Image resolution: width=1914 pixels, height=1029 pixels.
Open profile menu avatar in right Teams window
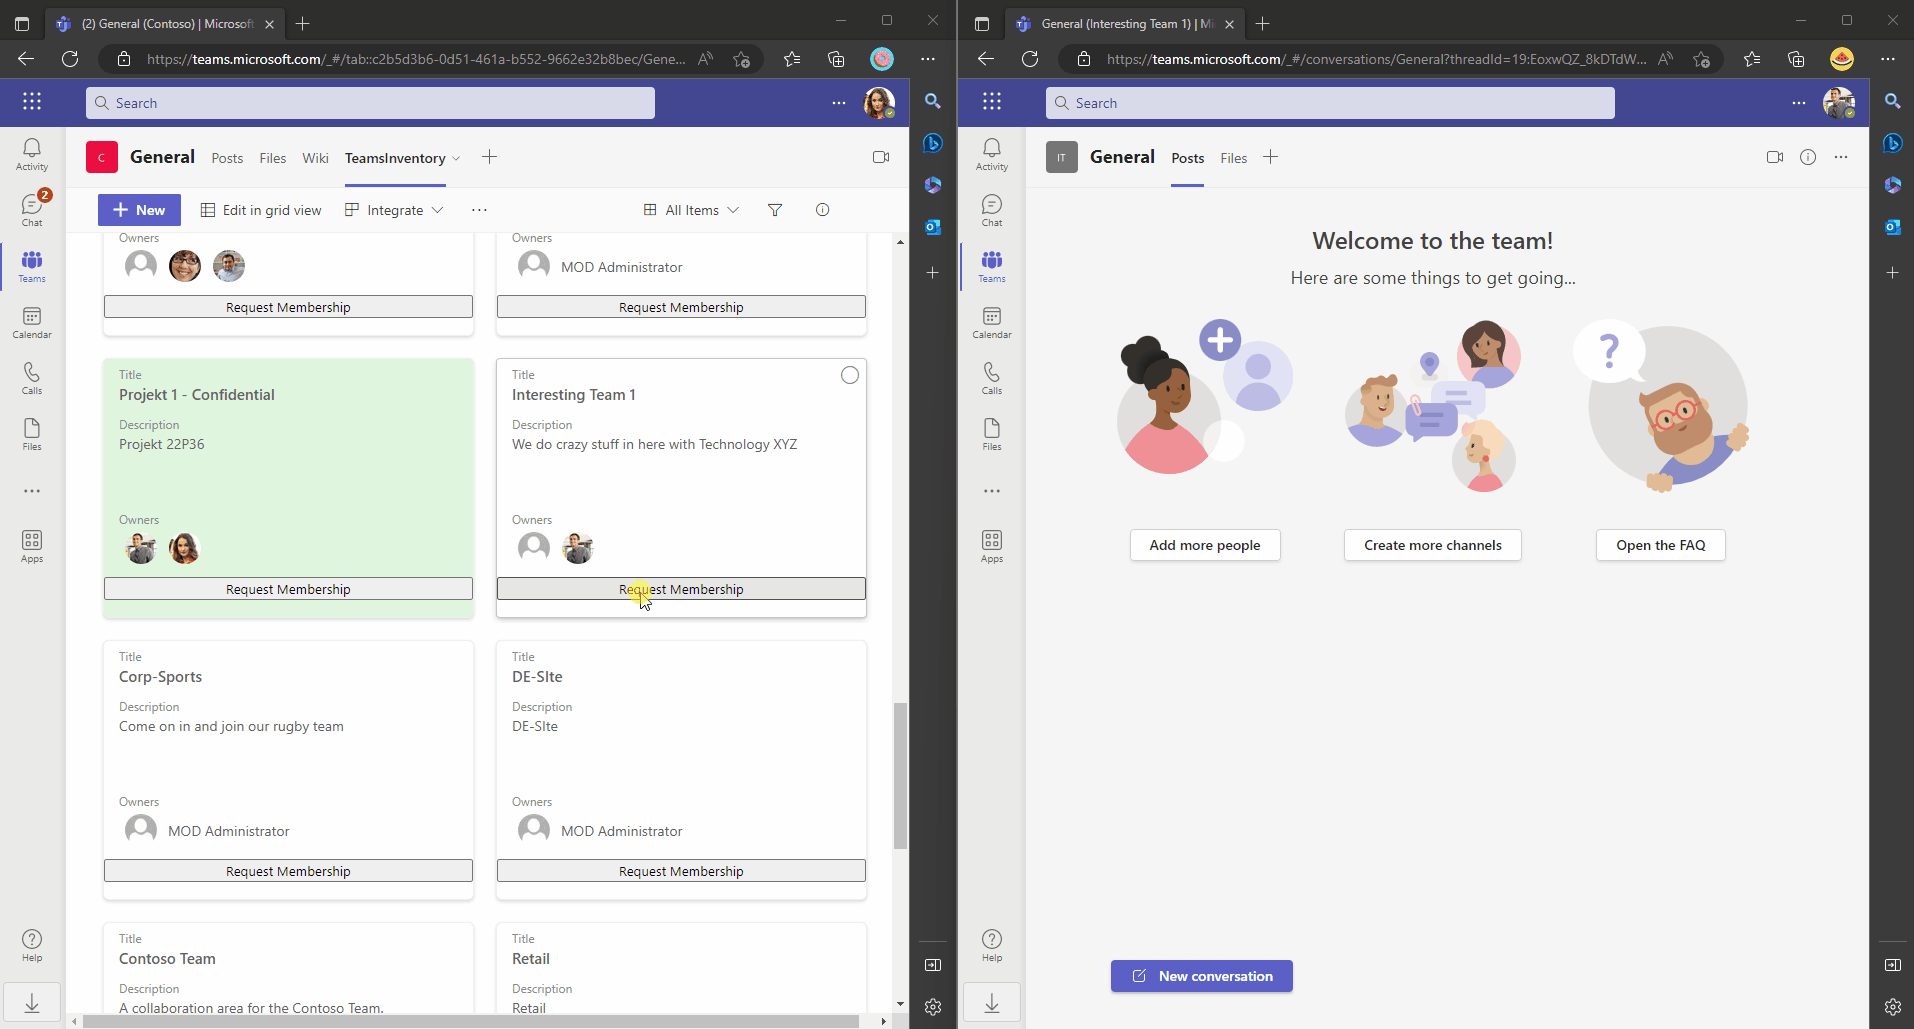pyautogui.click(x=1839, y=103)
